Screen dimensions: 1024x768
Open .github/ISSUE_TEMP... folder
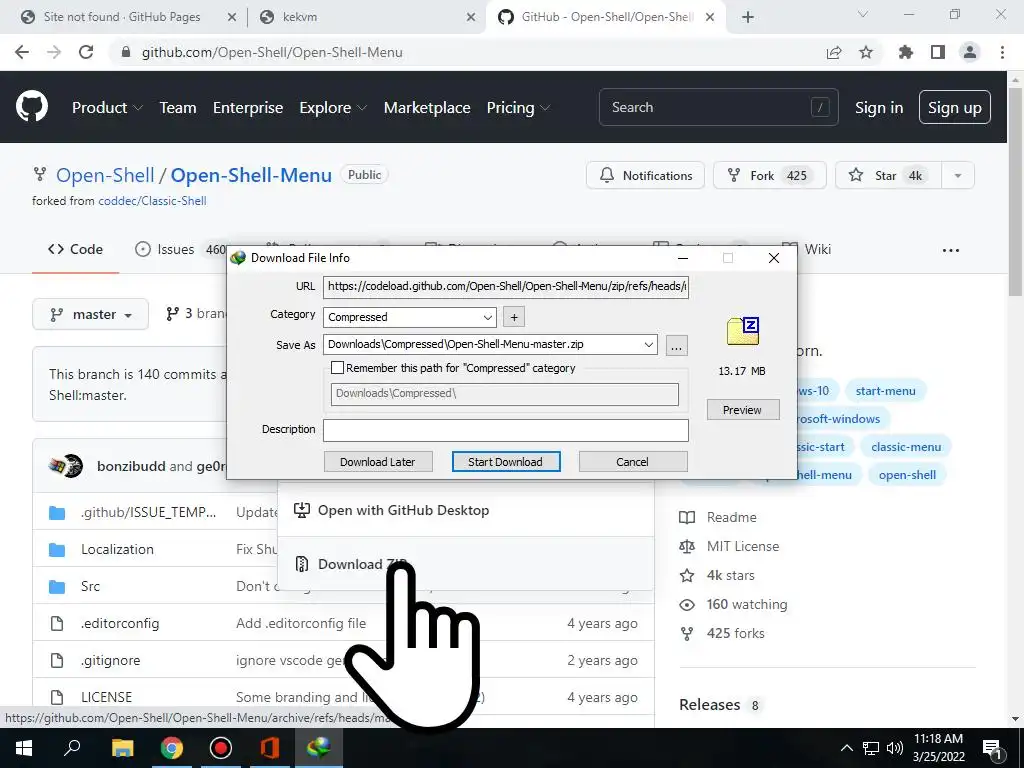148,512
